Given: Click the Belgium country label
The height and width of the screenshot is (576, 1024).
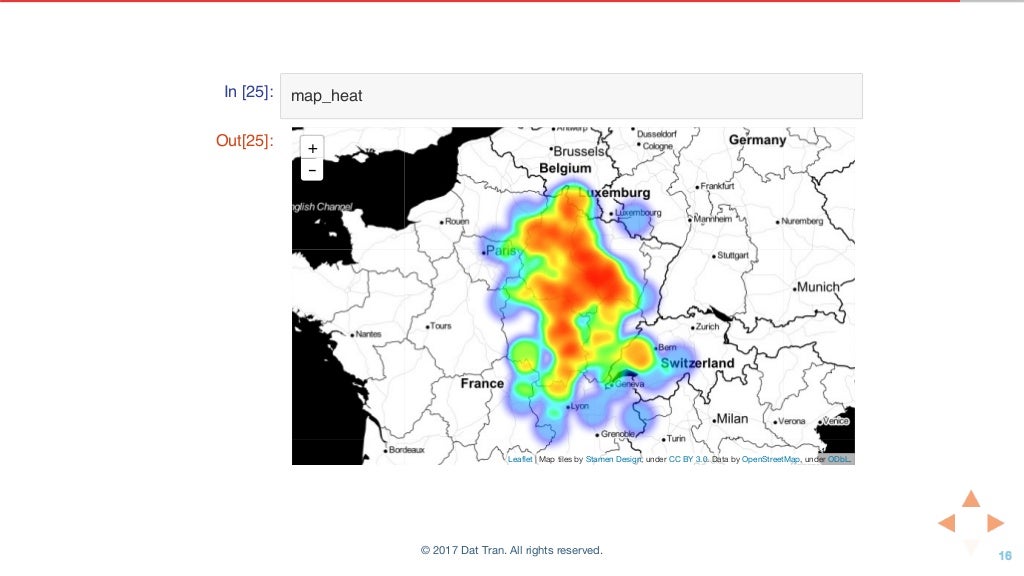Looking at the screenshot, I should tap(565, 168).
